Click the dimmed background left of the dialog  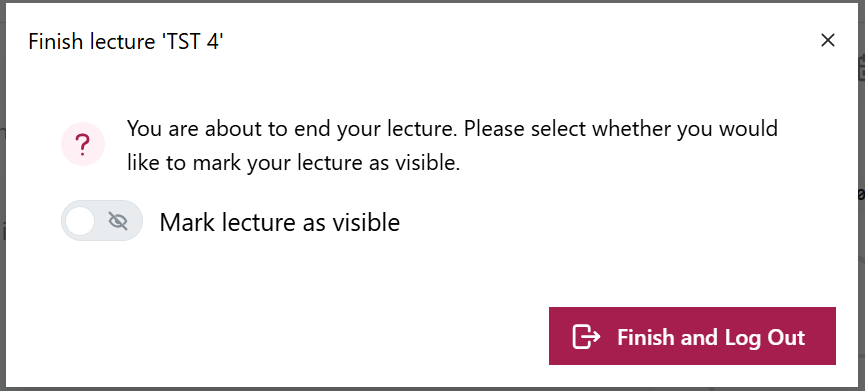[x=3, y=195]
